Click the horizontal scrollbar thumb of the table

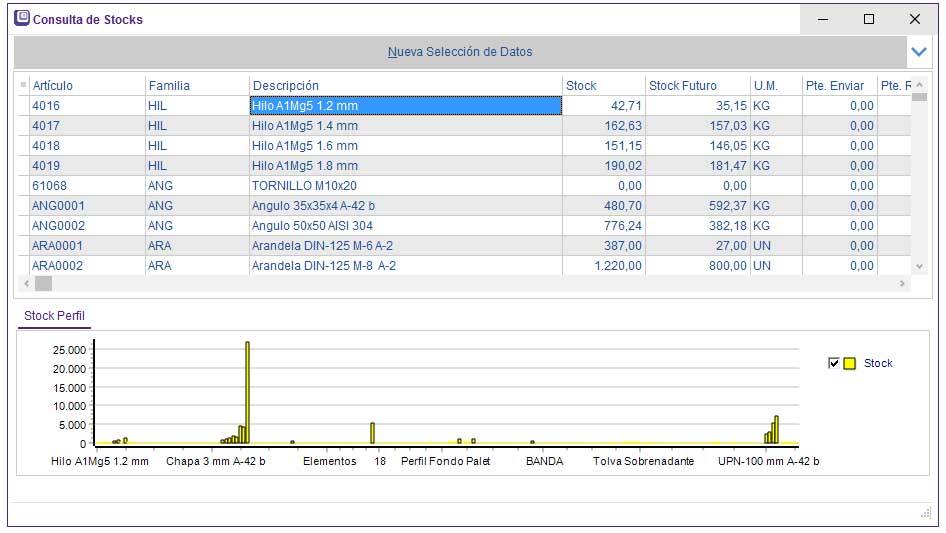tap(43, 284)
